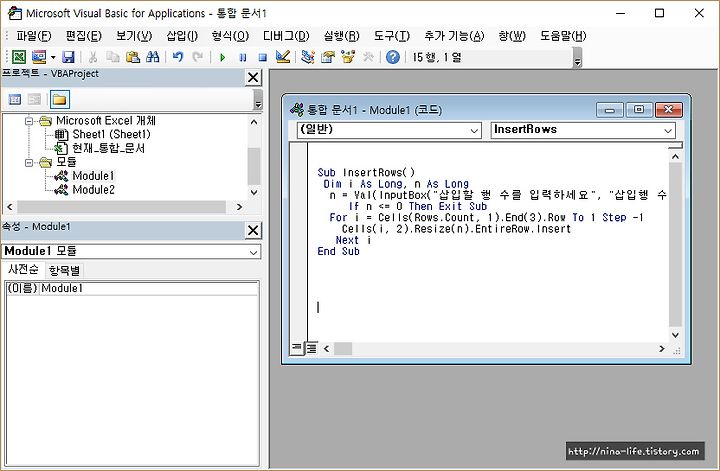The width and height of the screenshot is (720, 471).
Task: Click View Object in project panel
Action: [x=34, y=99]
